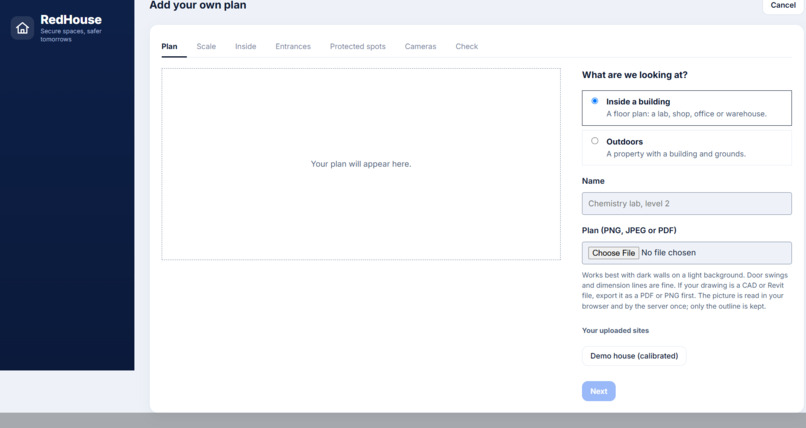
Task: Cancel adding the plan
Action: pyautogui.click(x=783, y=5)
